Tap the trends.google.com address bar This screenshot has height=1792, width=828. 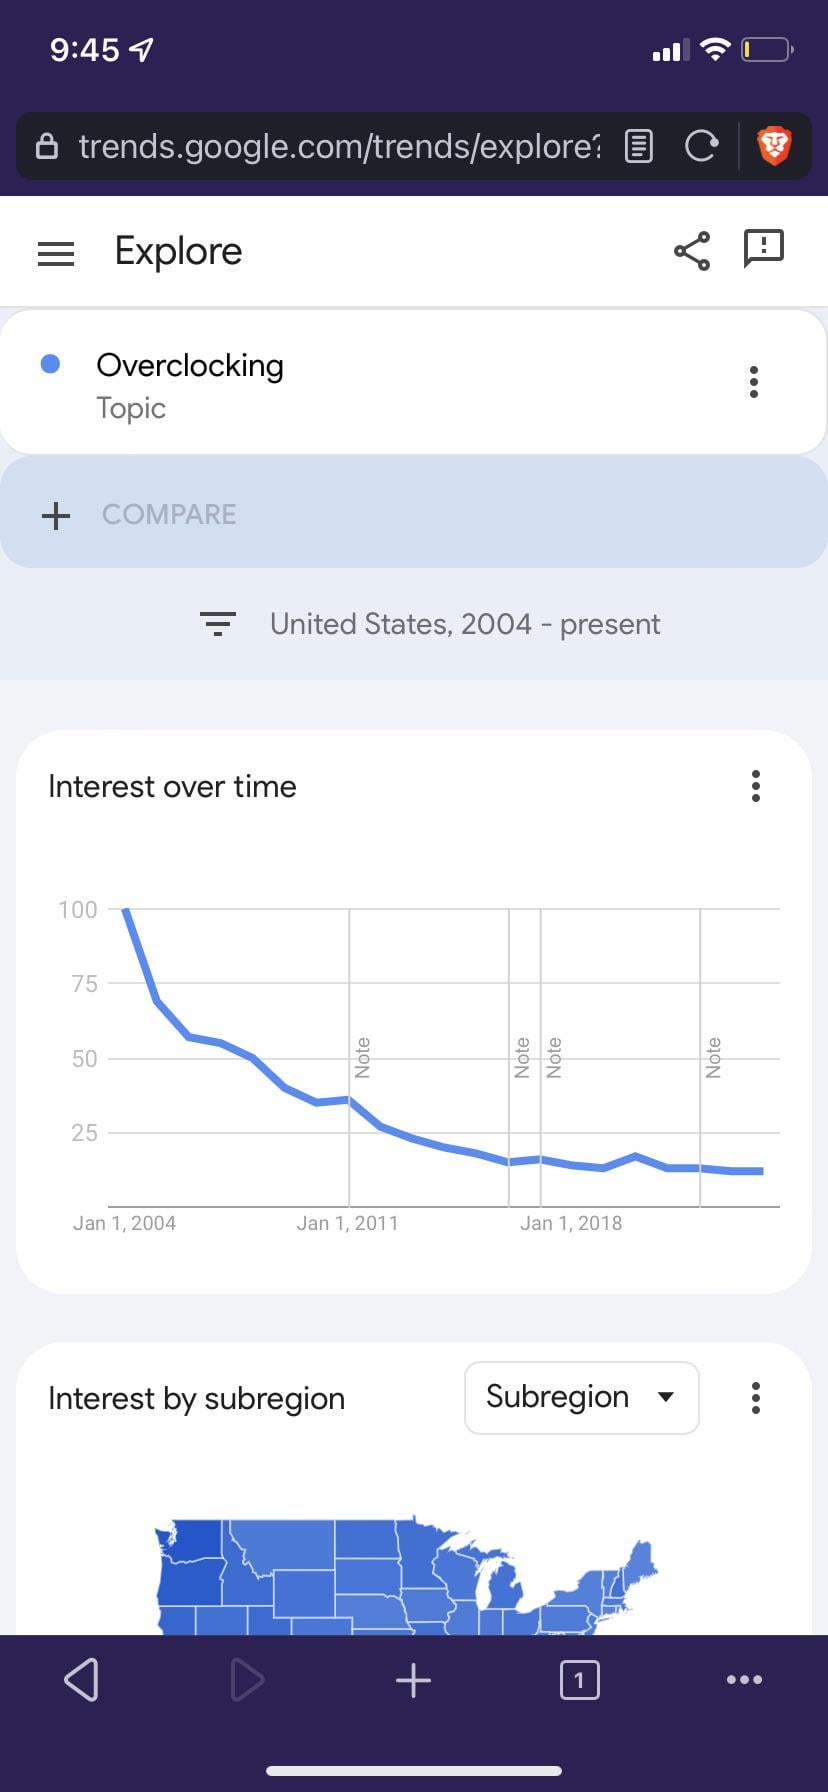point(340,147)
